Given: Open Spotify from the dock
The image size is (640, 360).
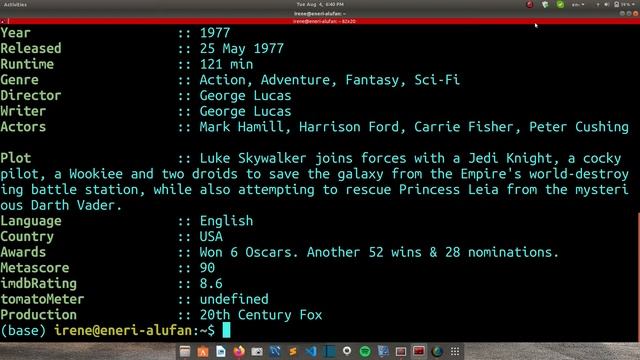Looking at the screenshot, I should pyautogui.click(x=365, y=351).
